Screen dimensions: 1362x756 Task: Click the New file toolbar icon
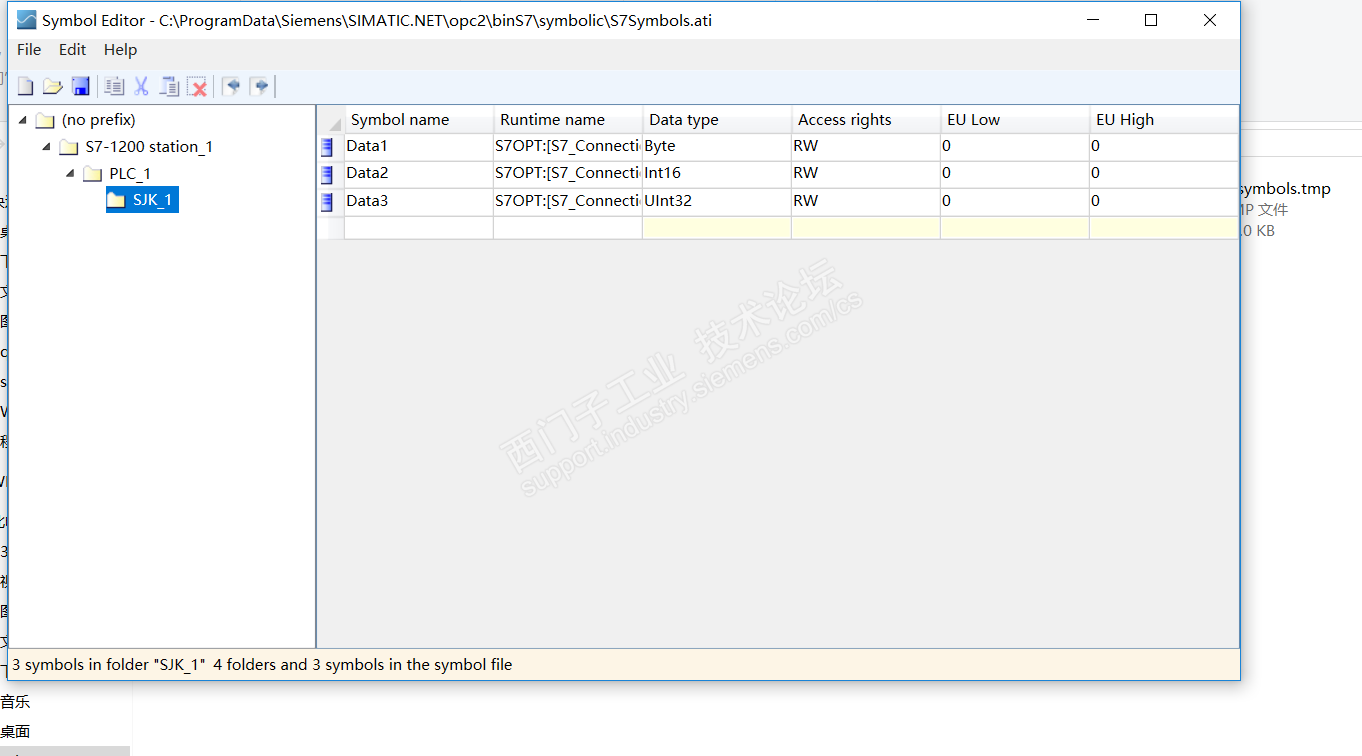click(x=26, y=87)
